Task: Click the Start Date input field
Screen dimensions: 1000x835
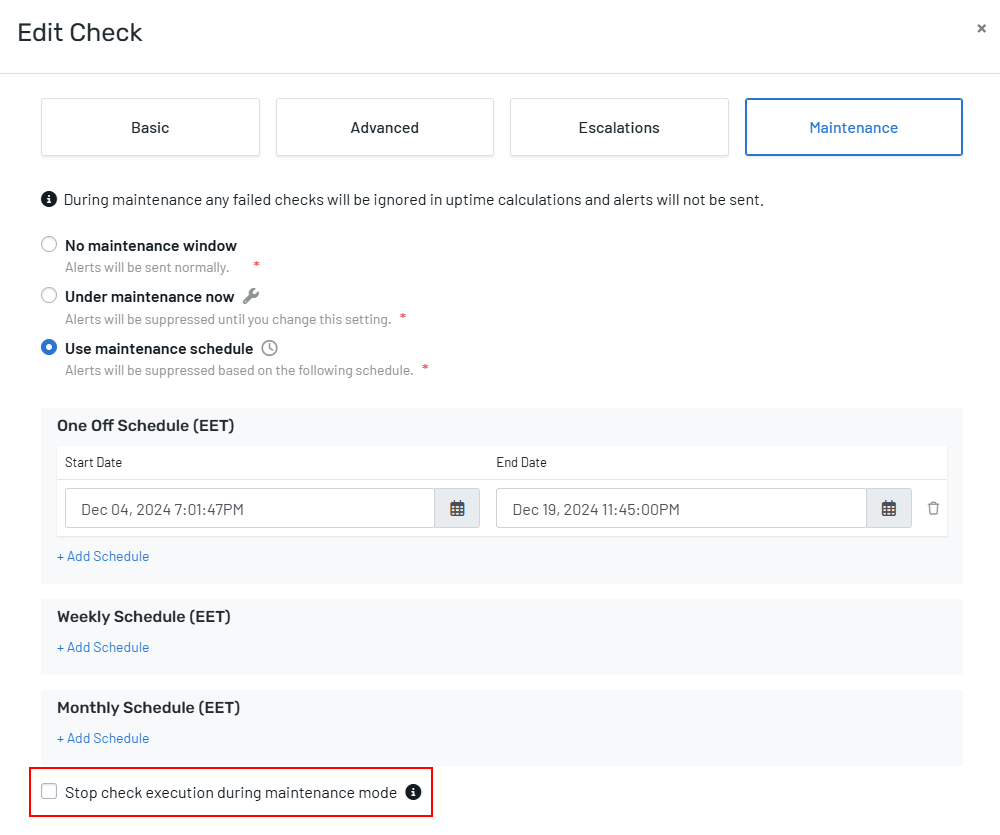Action: click(250, 508)
